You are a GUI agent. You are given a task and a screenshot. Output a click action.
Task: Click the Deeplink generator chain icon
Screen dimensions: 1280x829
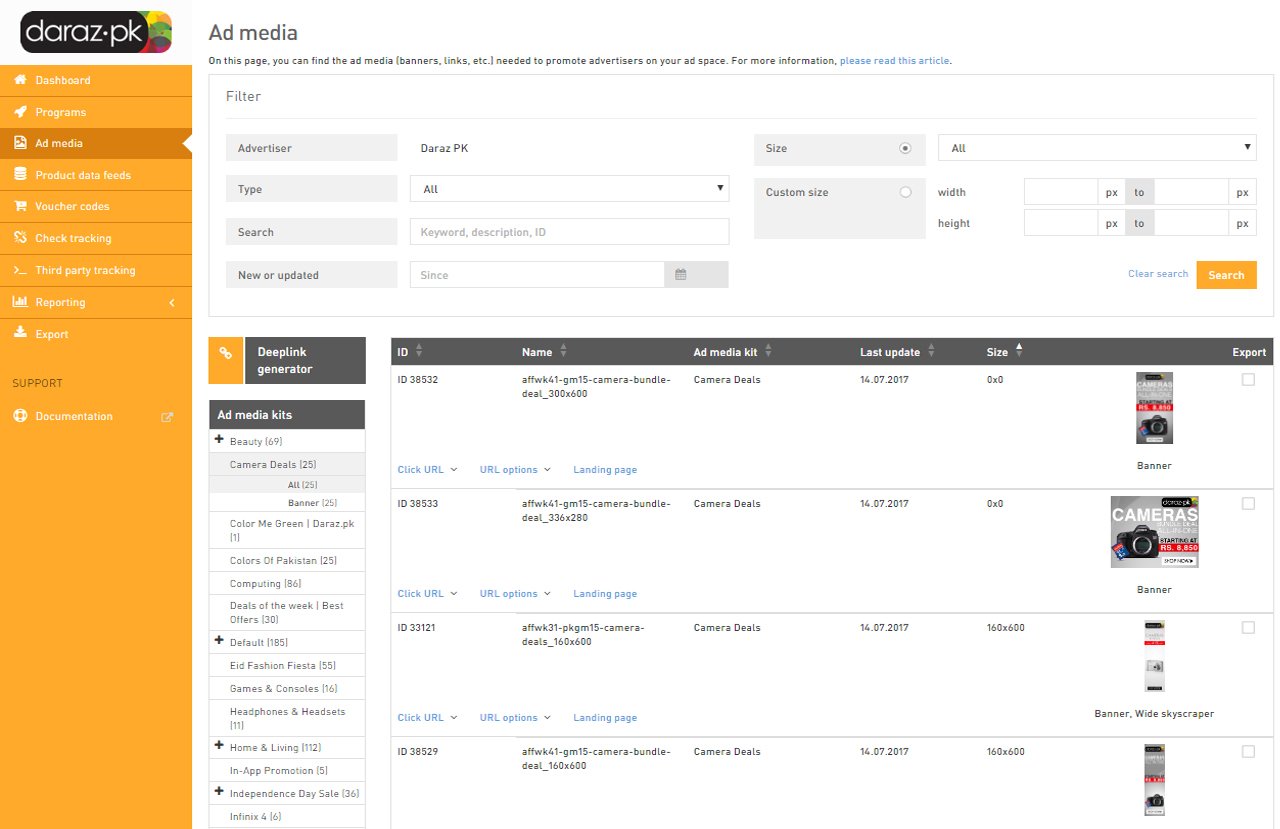226,353
